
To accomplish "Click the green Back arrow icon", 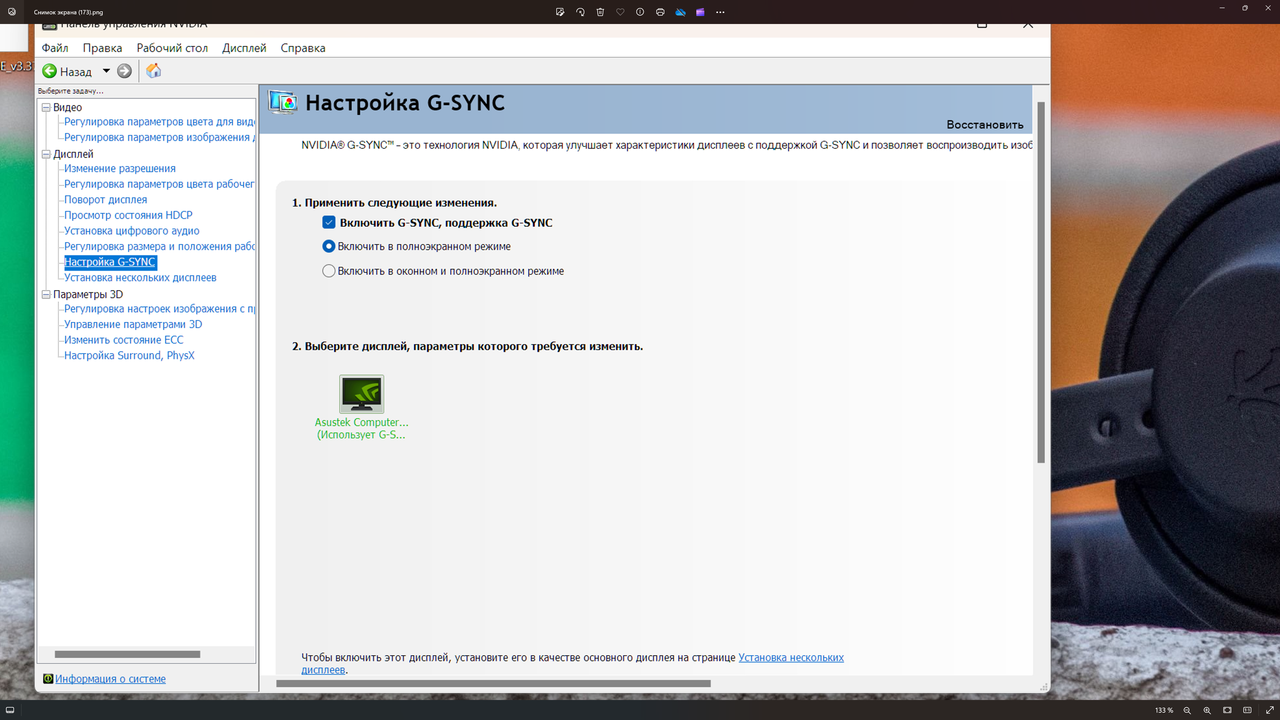I will (49, 71).
